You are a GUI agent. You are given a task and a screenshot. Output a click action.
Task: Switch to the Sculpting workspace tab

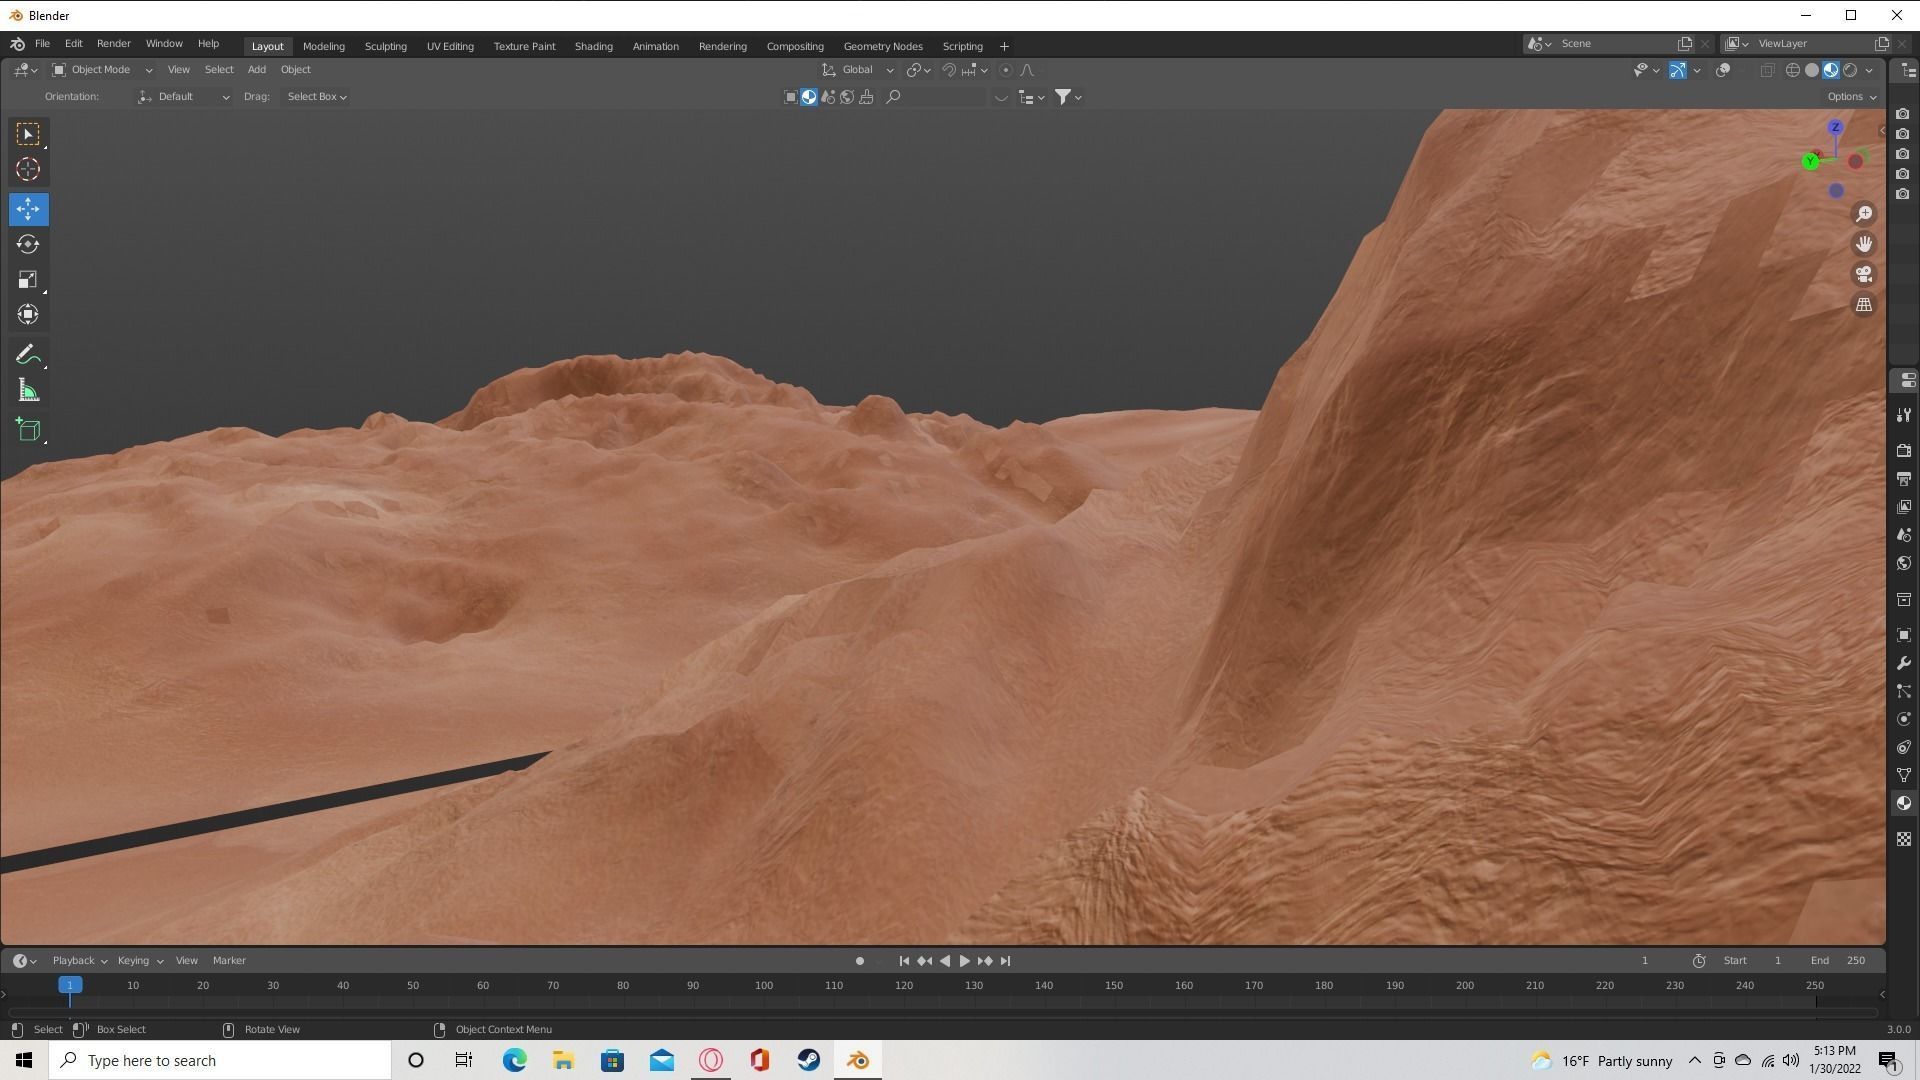click(385, 46)
